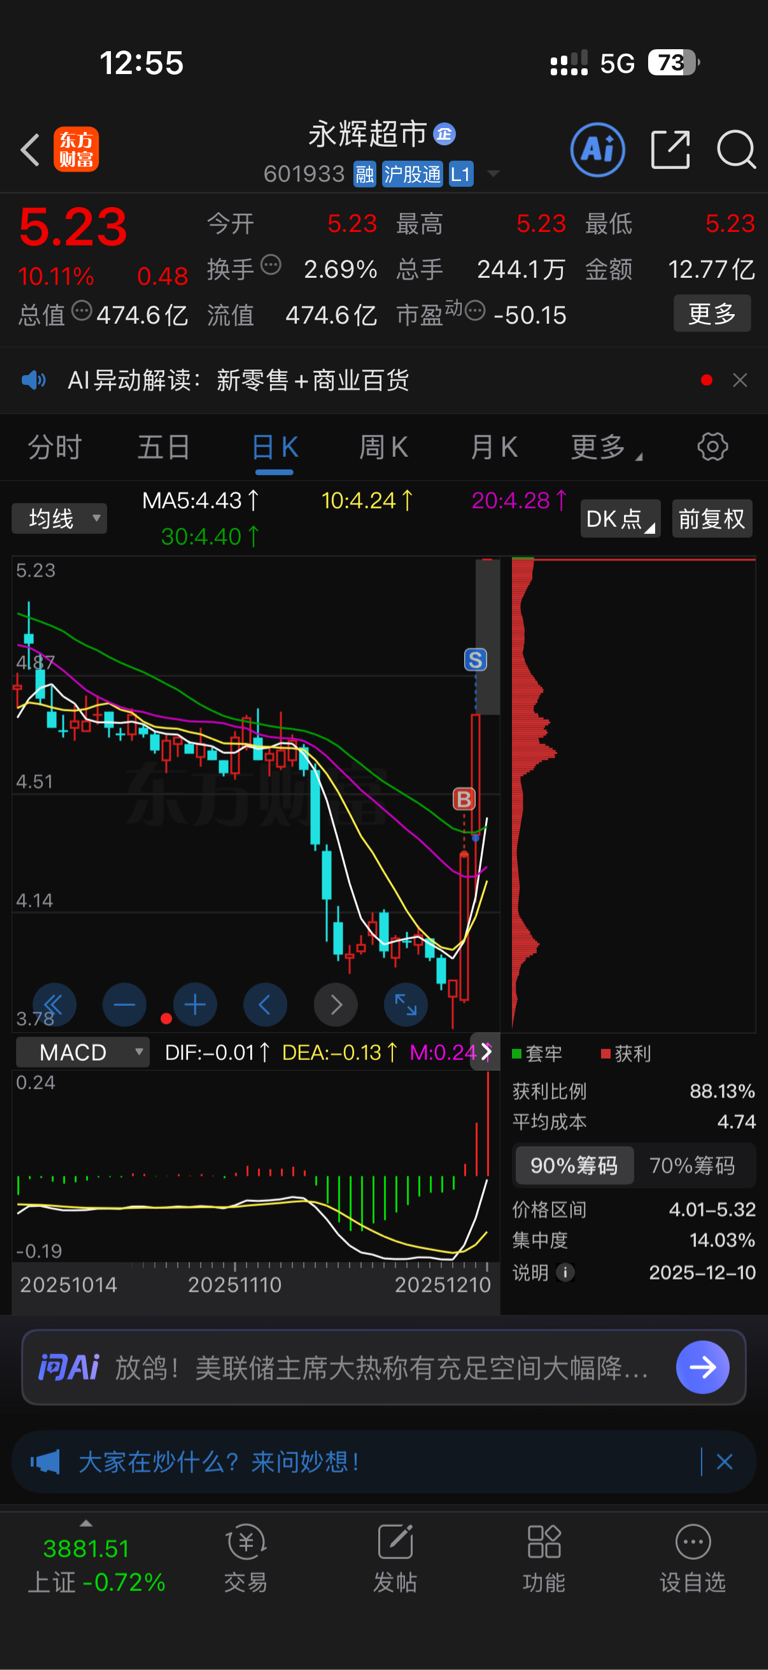Select the 90%筹码 option

pyautogui.click(x=574, y=1165)
